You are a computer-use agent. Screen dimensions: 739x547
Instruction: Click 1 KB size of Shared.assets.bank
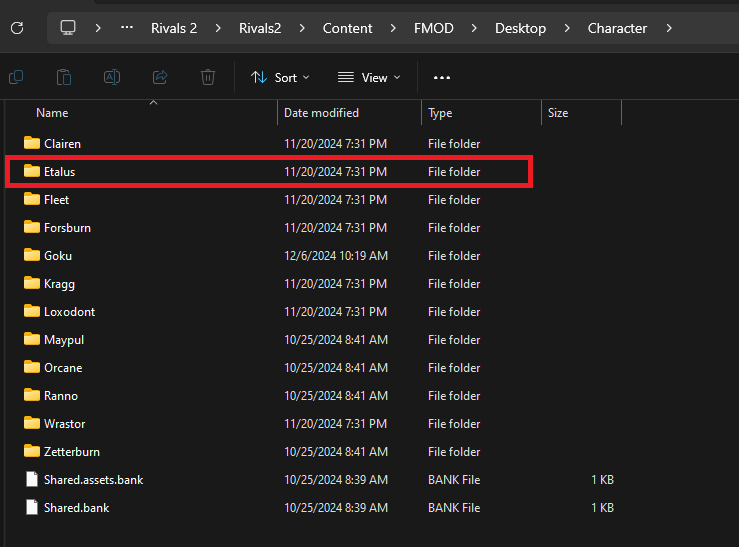tap(602, 480)
